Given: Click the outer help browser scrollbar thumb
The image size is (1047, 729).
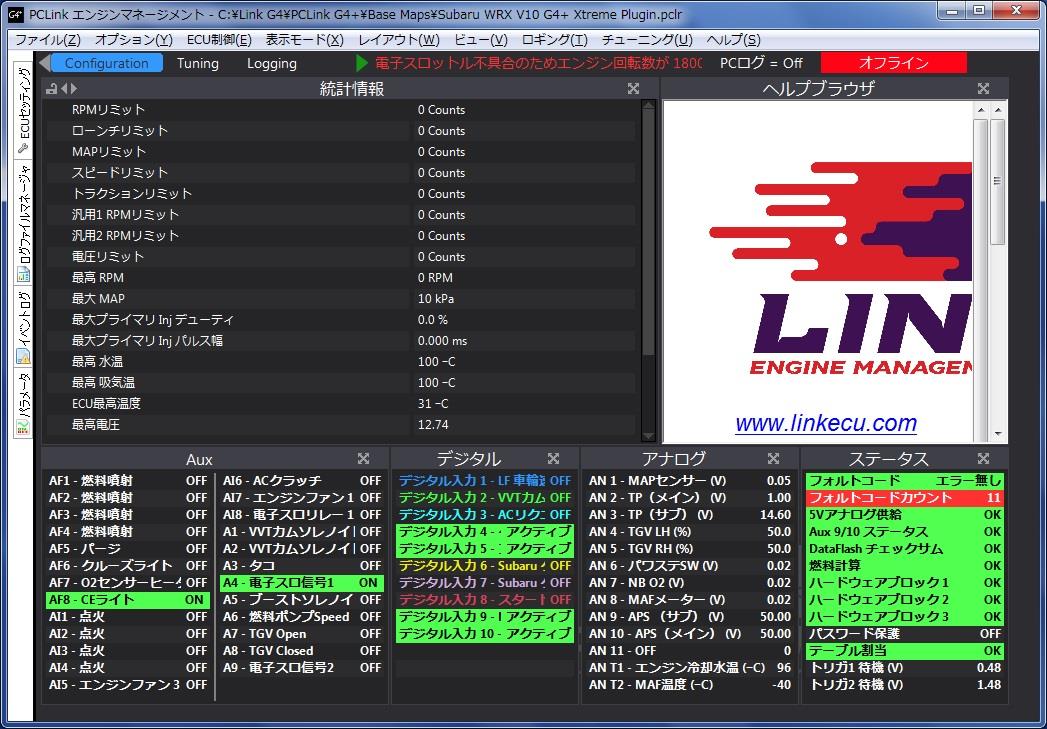Looking at the screenshot, I should tap(998, 182).
